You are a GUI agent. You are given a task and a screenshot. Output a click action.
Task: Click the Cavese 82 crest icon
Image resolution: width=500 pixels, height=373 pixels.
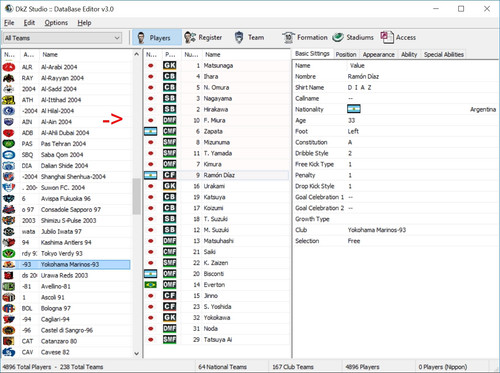click(9, 352)
